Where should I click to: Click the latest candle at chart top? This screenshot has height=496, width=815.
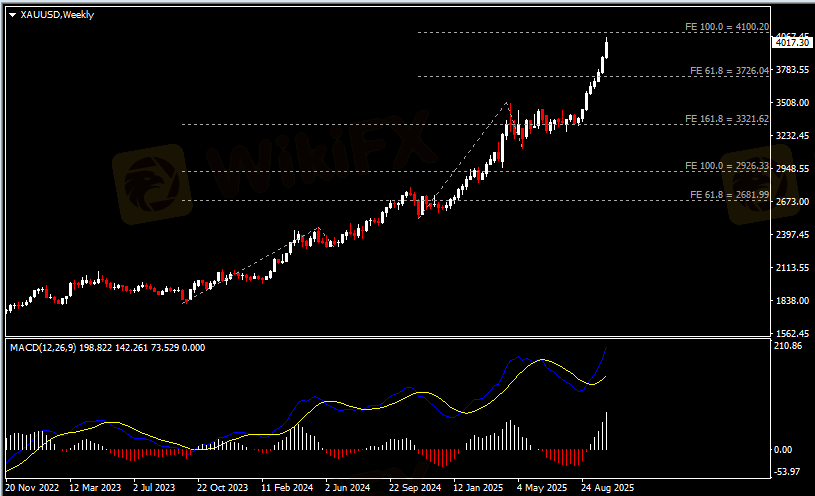point(607,48)
